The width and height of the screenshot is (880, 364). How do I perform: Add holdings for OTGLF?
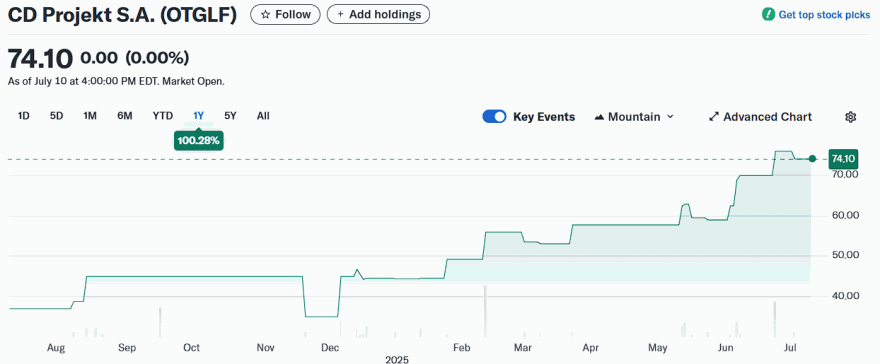[x=378, y=14]
